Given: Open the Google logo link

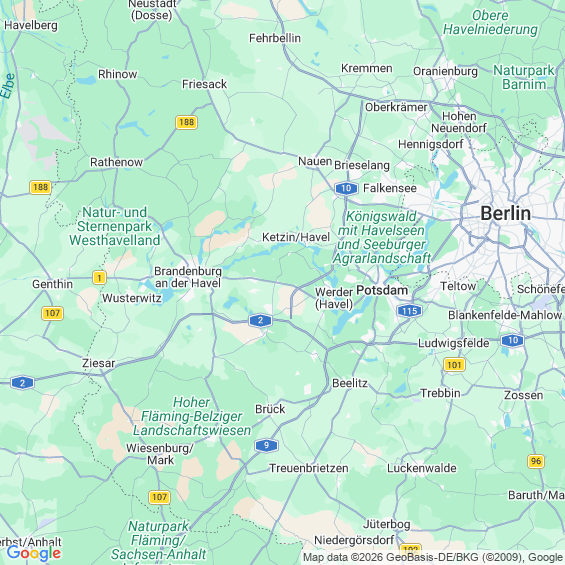Looking at the screenshot, I should point(34,553).
